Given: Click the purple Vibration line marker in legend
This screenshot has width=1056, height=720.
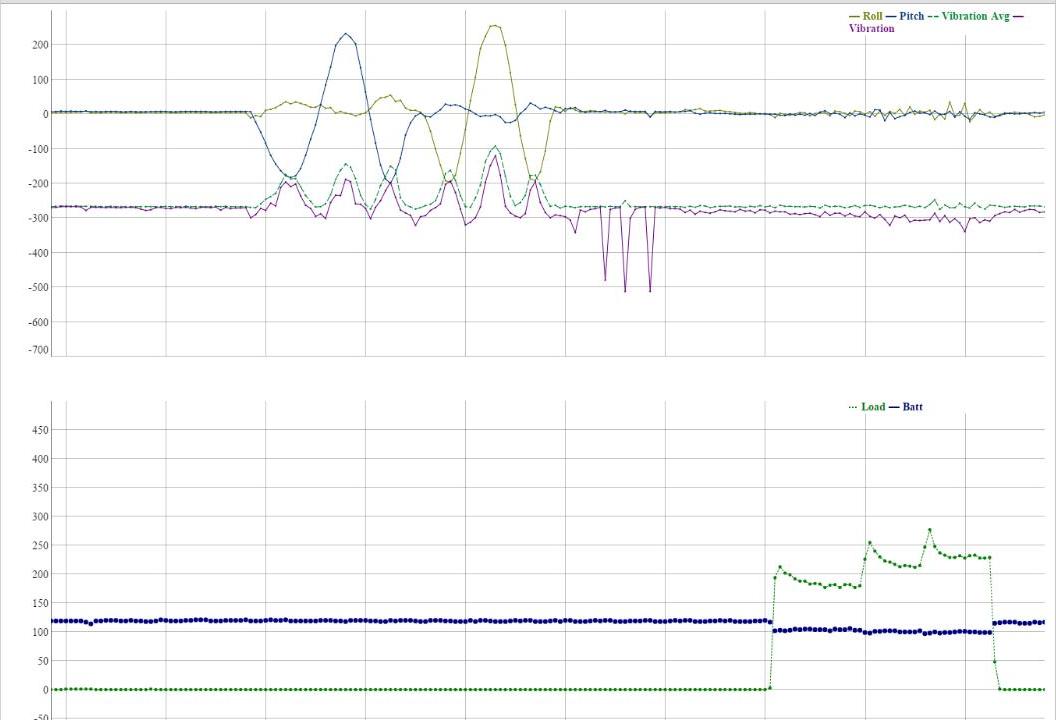Looking at the screenshot, I should 1018,16.
